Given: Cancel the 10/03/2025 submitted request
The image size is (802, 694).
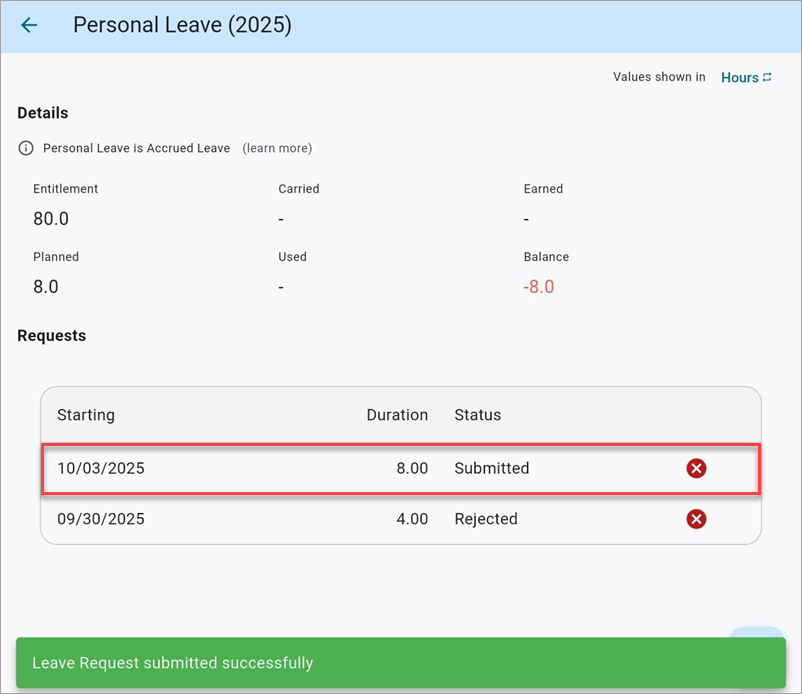Looking at the screenshot, I should point(696,468).
